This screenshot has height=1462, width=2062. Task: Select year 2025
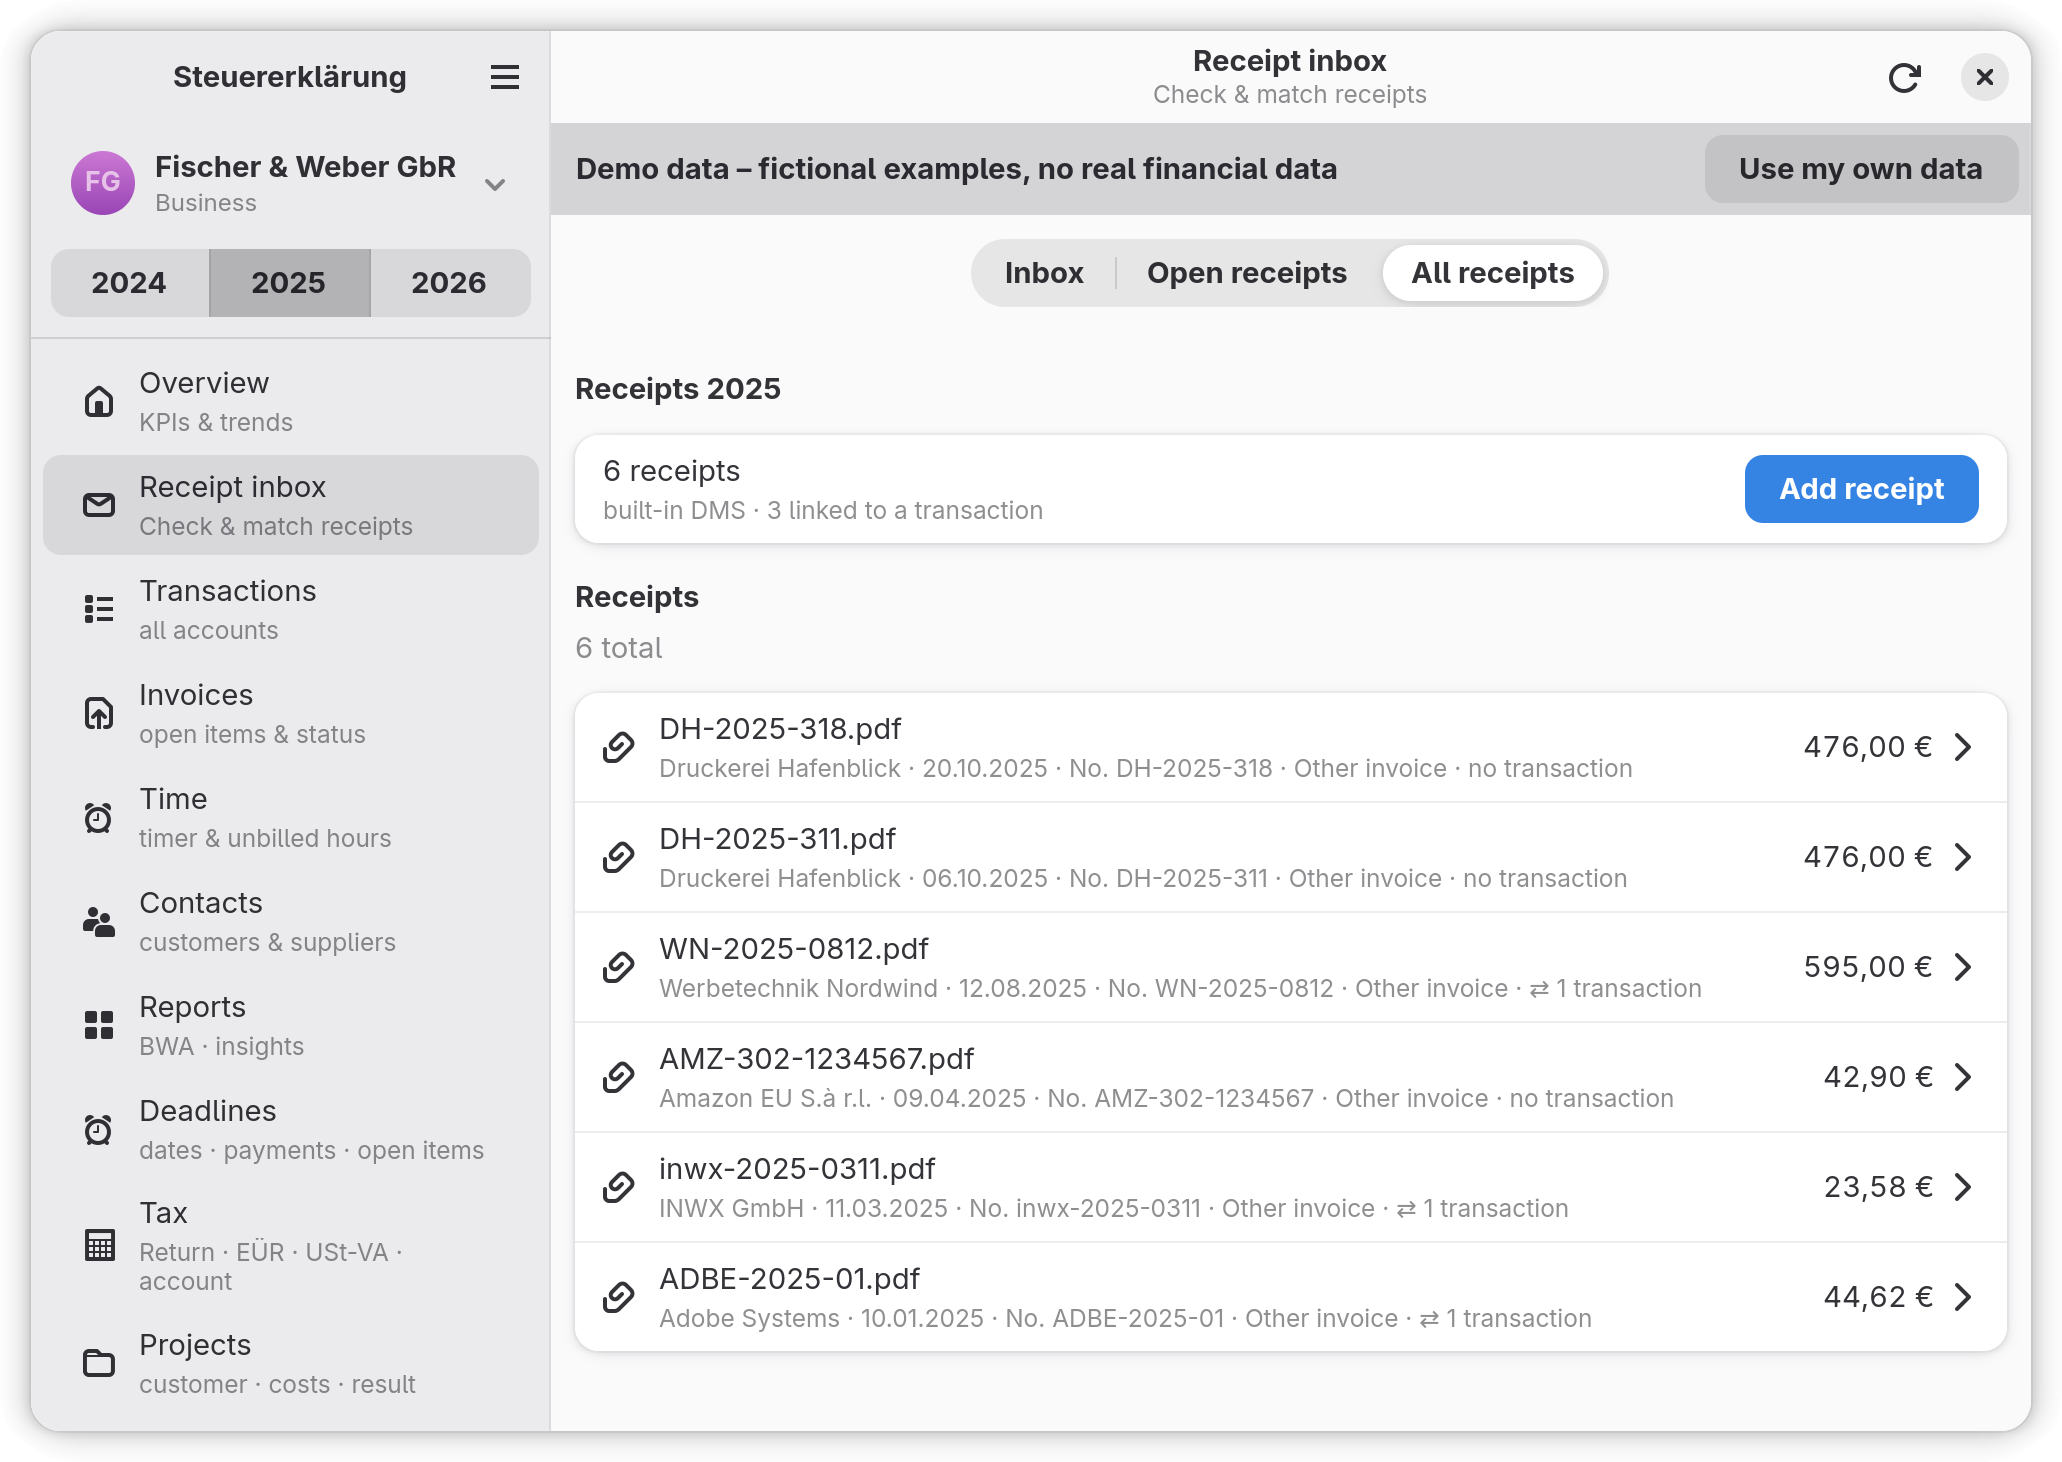(x=289, y=283)
